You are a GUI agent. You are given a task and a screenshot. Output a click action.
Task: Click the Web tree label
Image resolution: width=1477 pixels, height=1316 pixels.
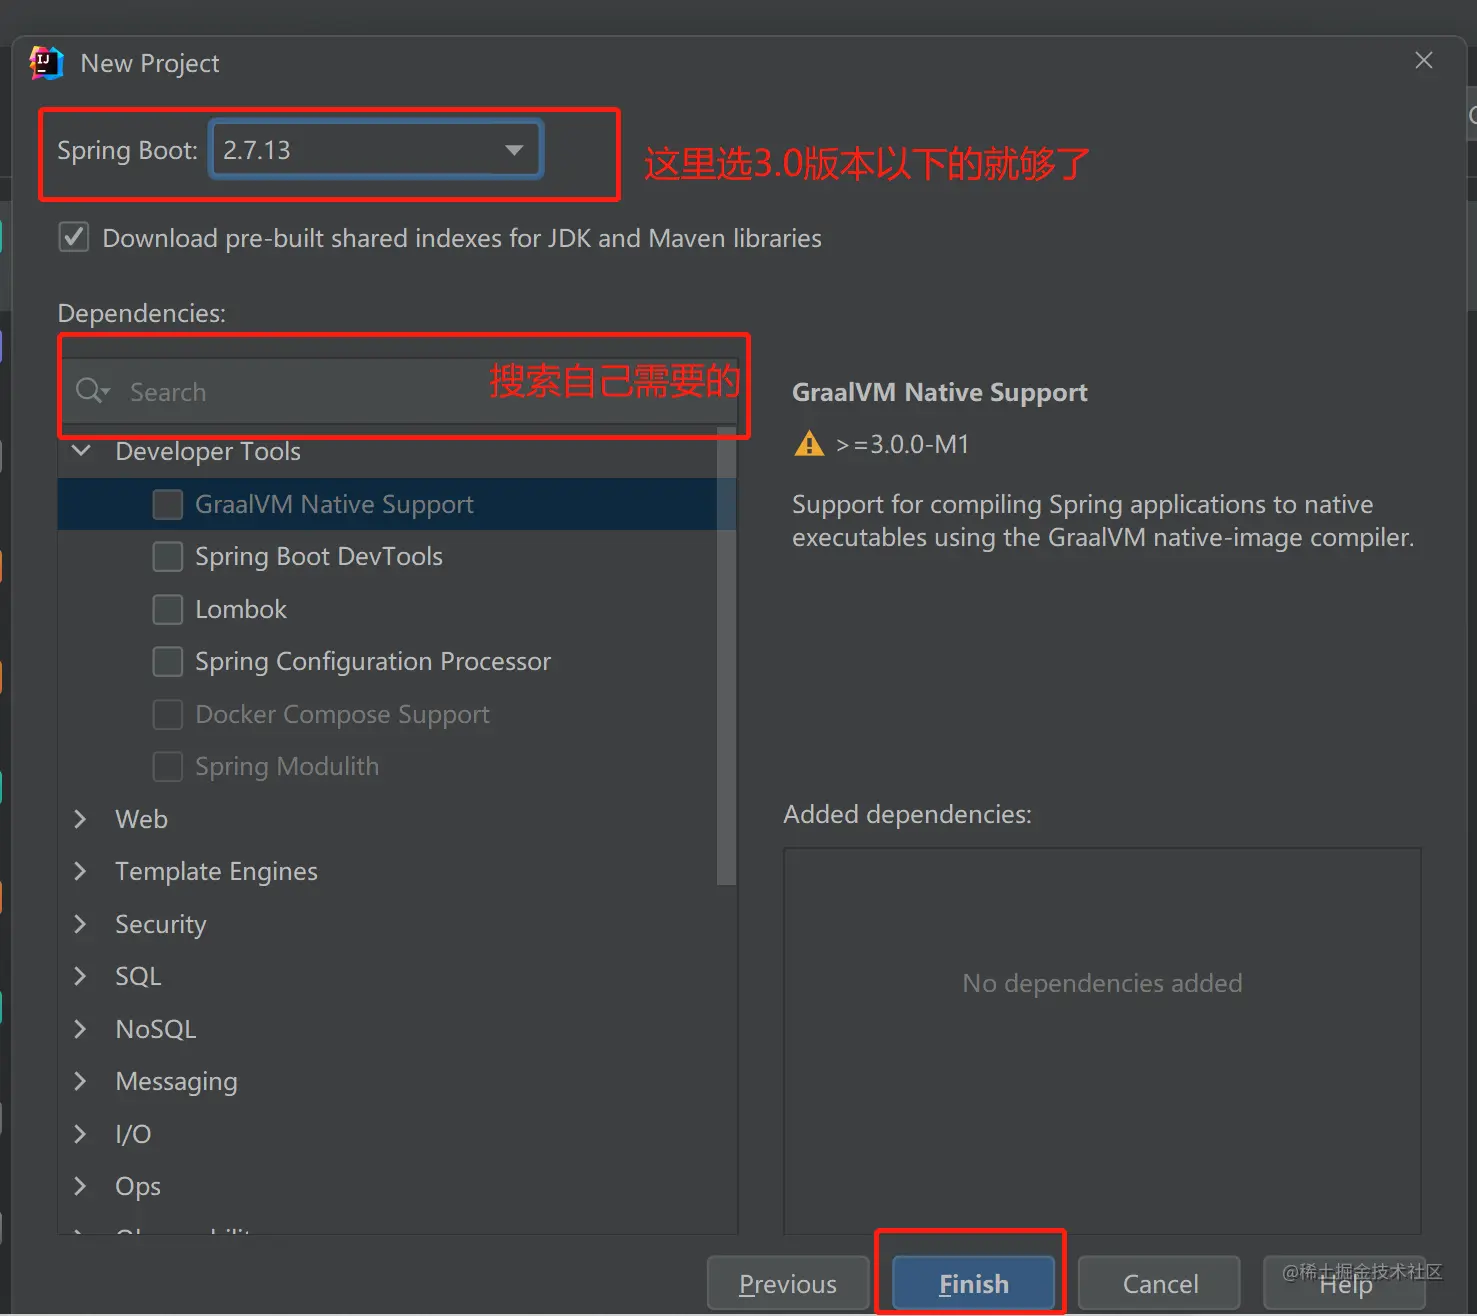(141, 819)
